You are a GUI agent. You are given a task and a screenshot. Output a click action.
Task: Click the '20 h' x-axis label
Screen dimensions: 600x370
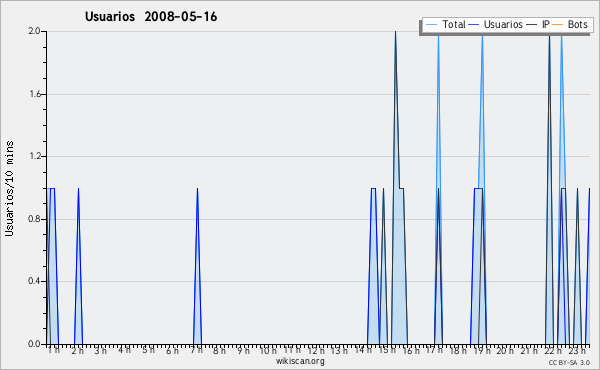click(x=505, y=350)
